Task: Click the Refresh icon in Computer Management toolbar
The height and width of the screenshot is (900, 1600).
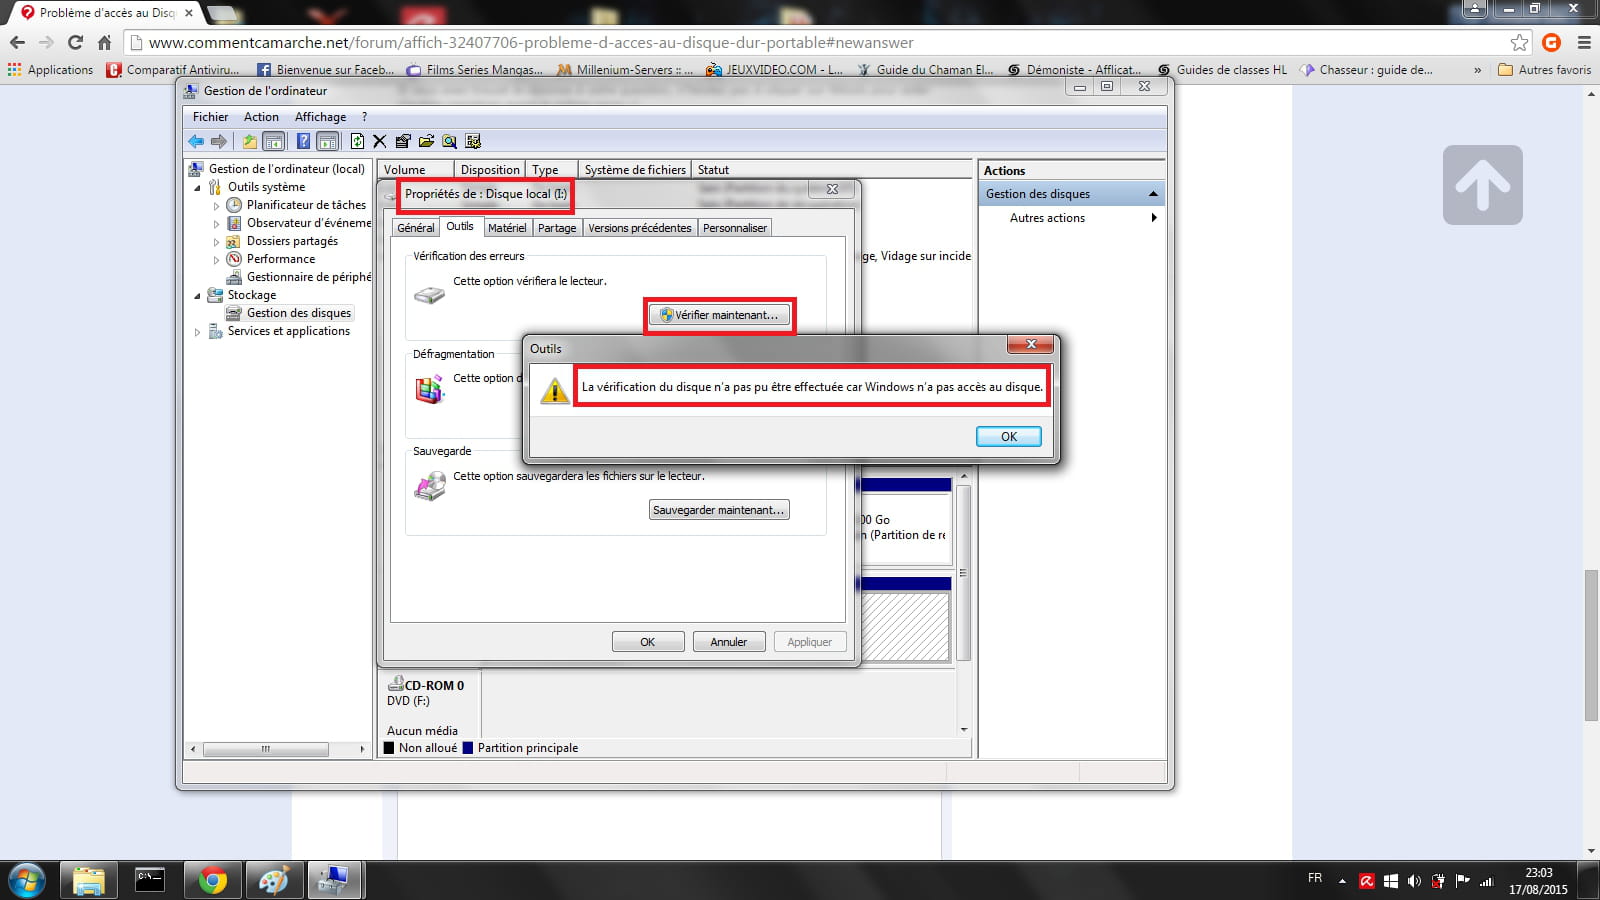Action: (x=357, y=141)
